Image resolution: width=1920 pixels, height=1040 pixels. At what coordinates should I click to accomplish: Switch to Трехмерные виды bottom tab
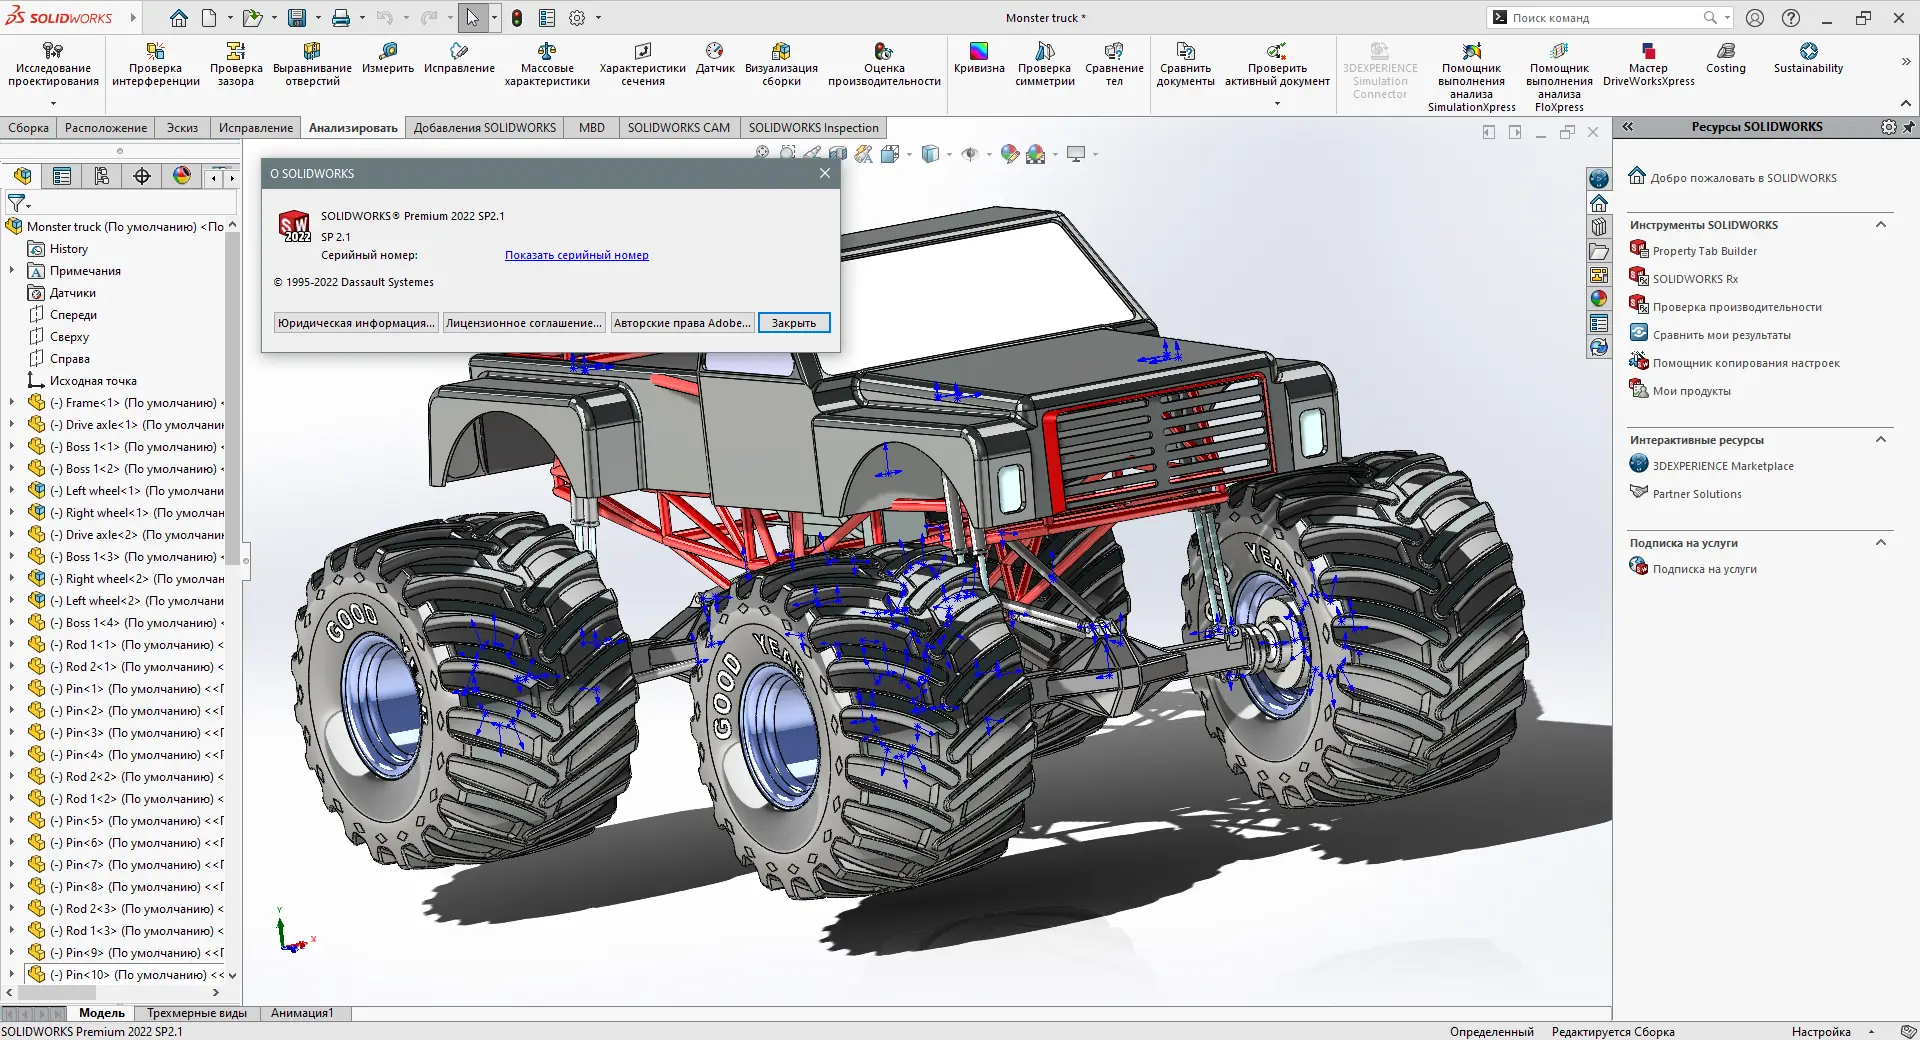197,1013
